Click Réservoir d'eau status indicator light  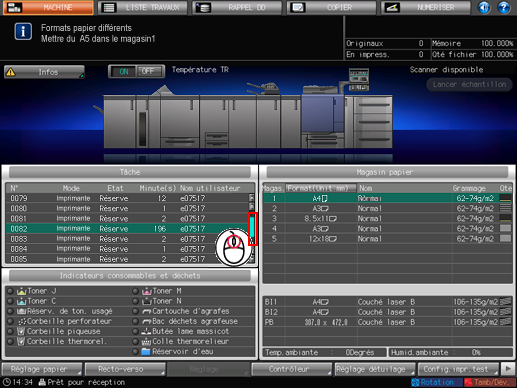[135, 351]
